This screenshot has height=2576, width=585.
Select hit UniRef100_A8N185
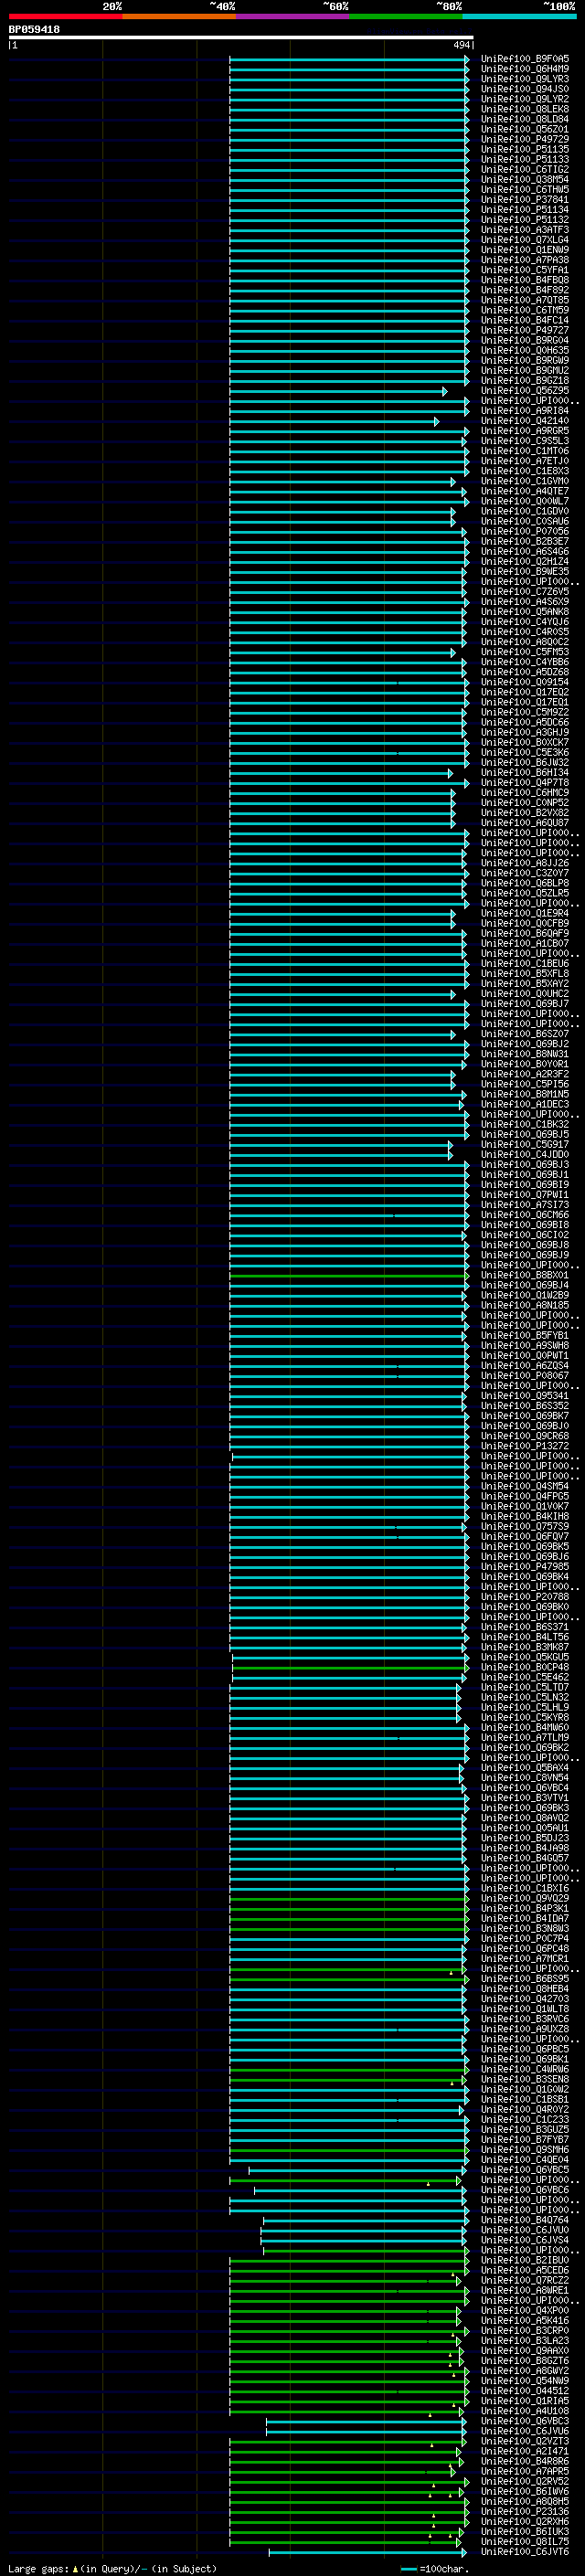click(x=524, y=1305)
